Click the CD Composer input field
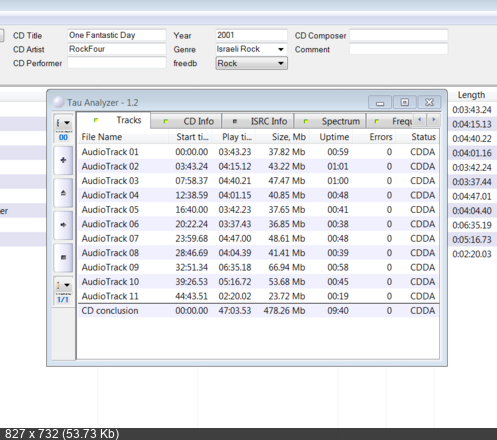This screenshot has height=440, width=497. point(399,35)
